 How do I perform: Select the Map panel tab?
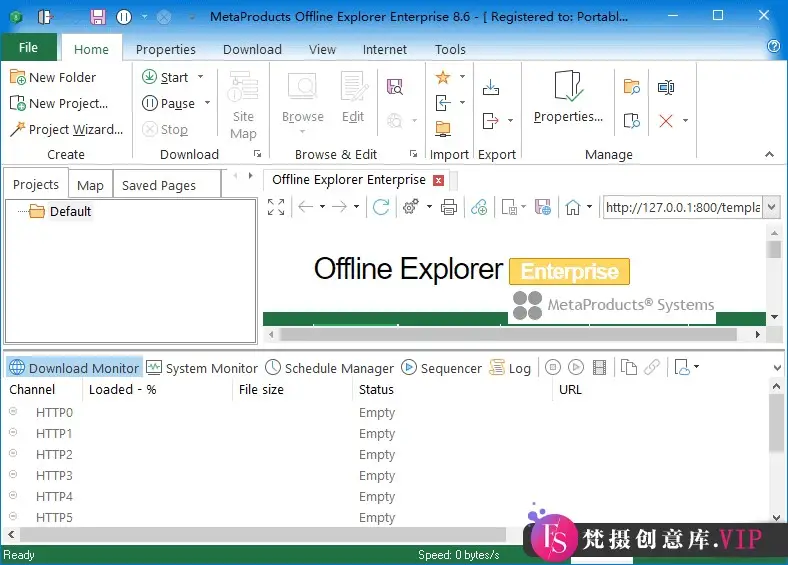90,185
